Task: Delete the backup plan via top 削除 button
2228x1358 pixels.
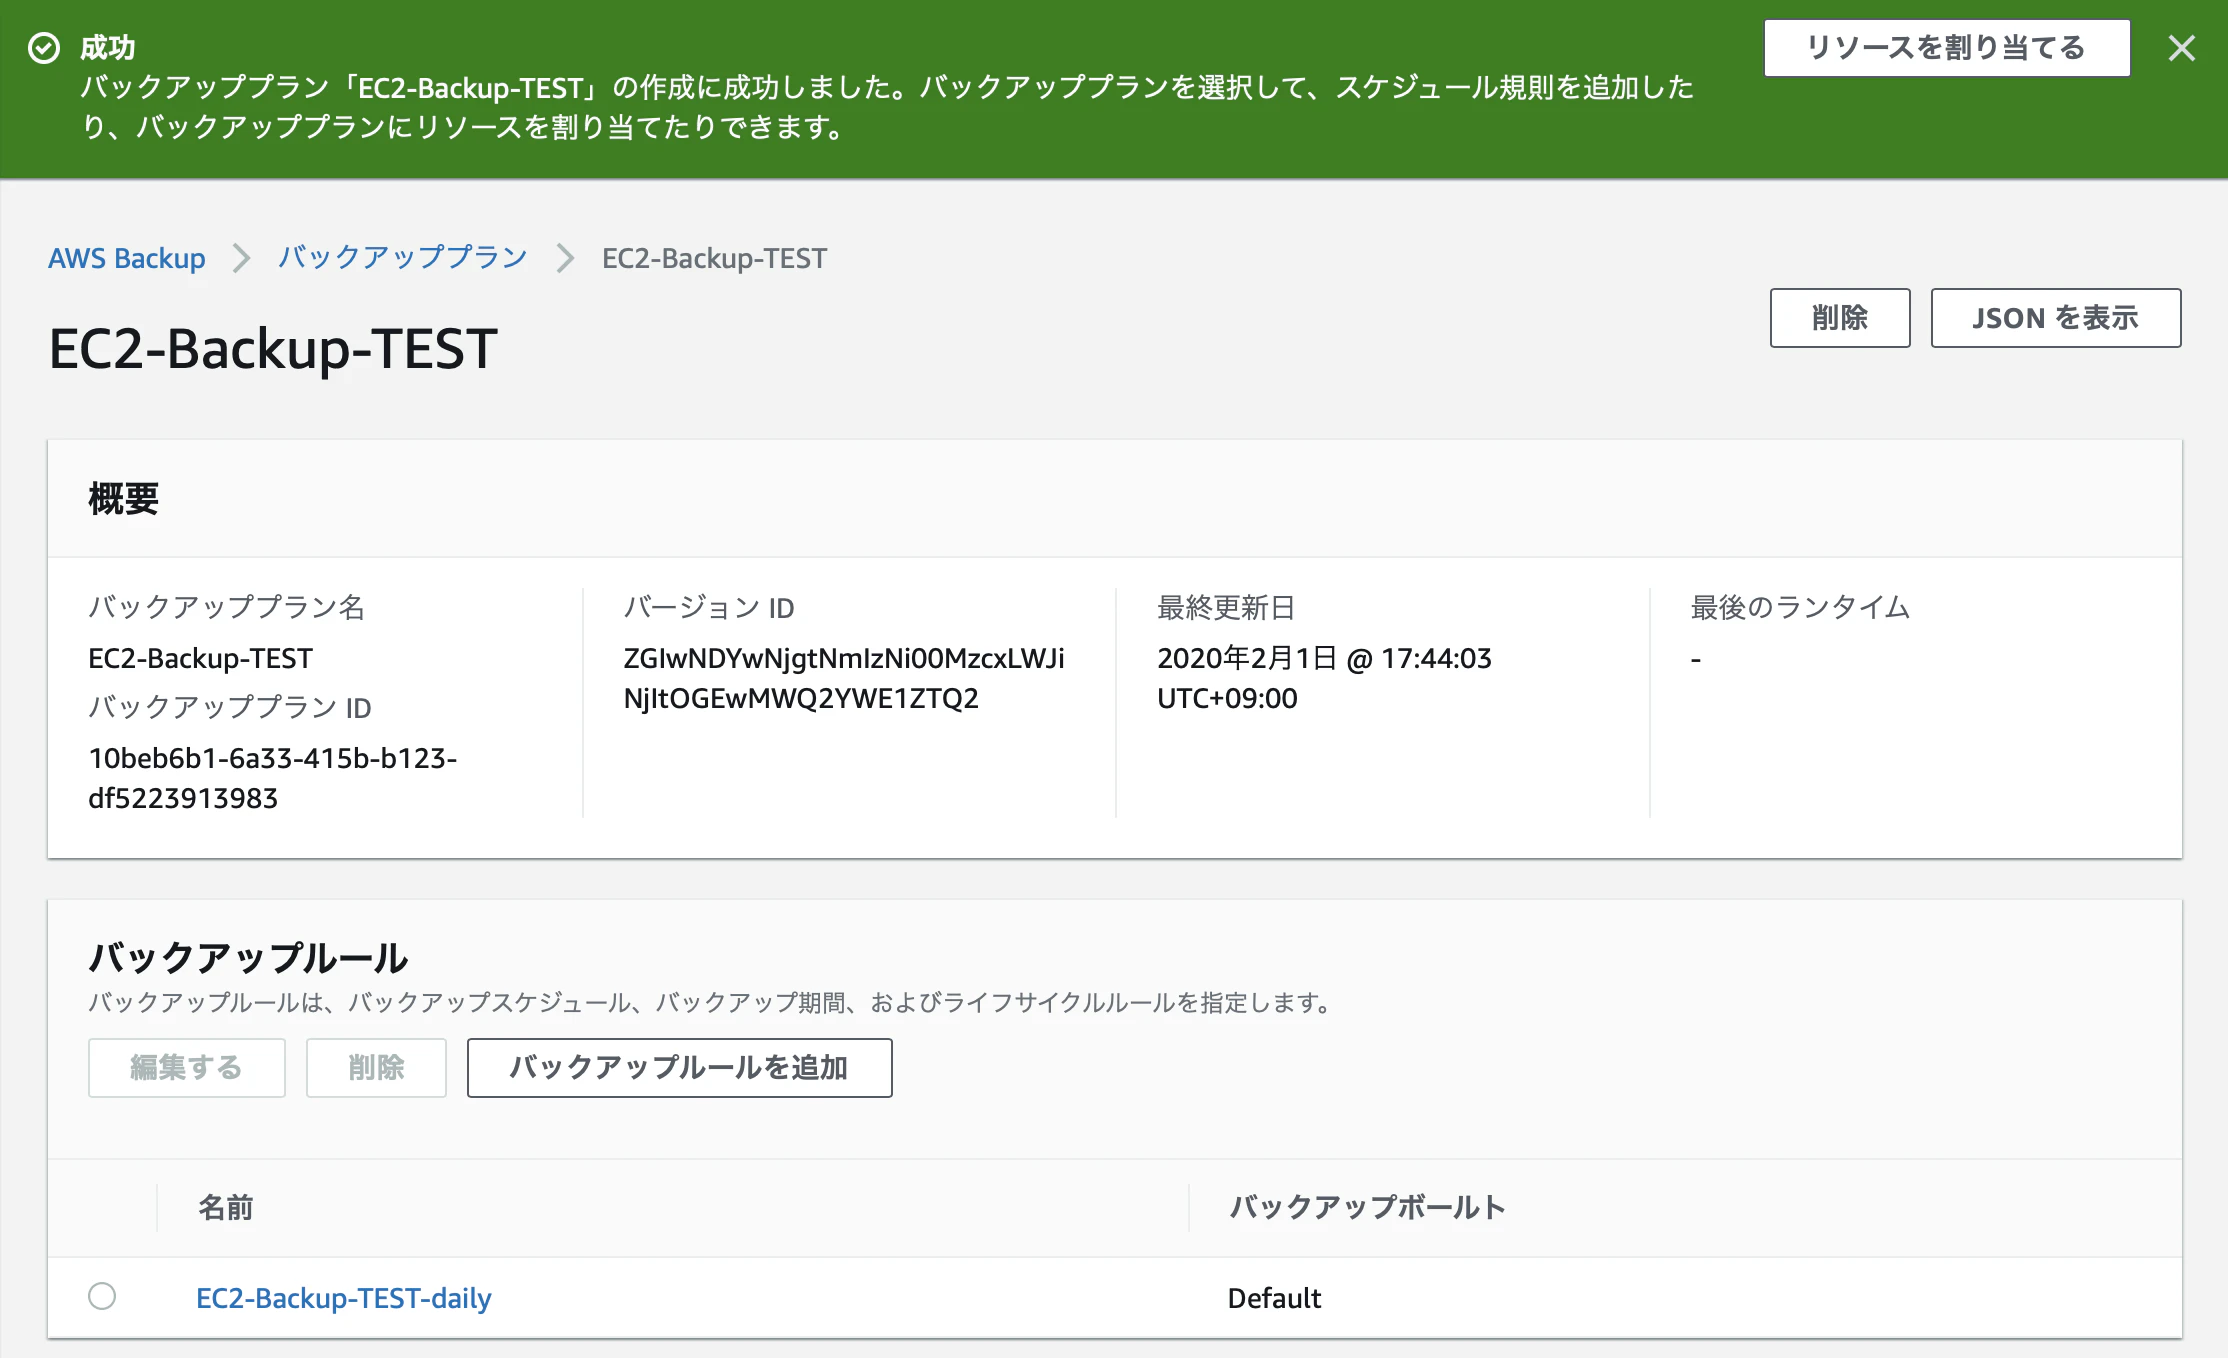Action: (x=1839, y=318)
